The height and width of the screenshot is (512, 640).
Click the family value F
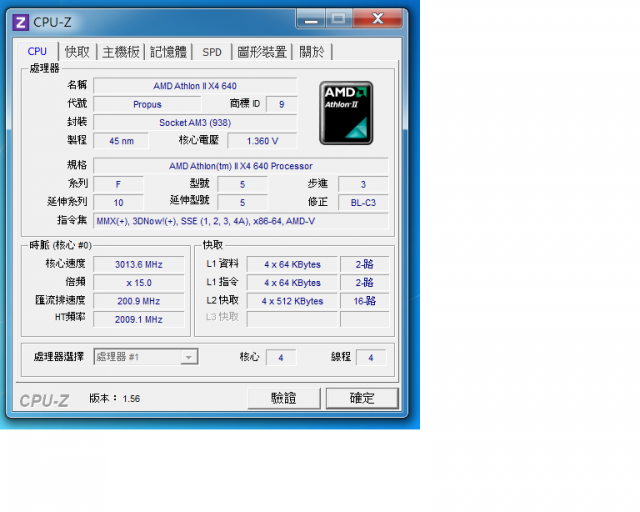pyautogui.click(x=118, y=185)
